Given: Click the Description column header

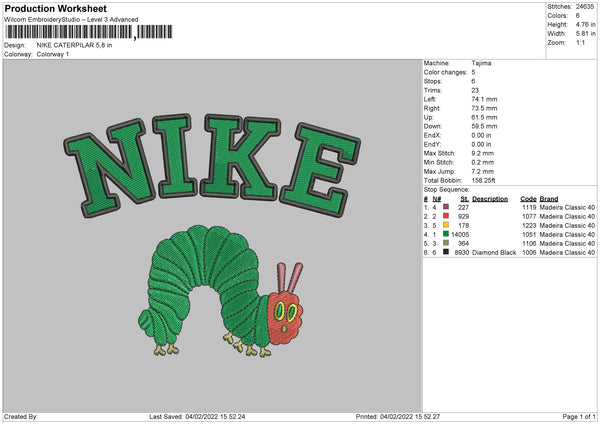Looking at the screenshot, I should coord(490,199).
